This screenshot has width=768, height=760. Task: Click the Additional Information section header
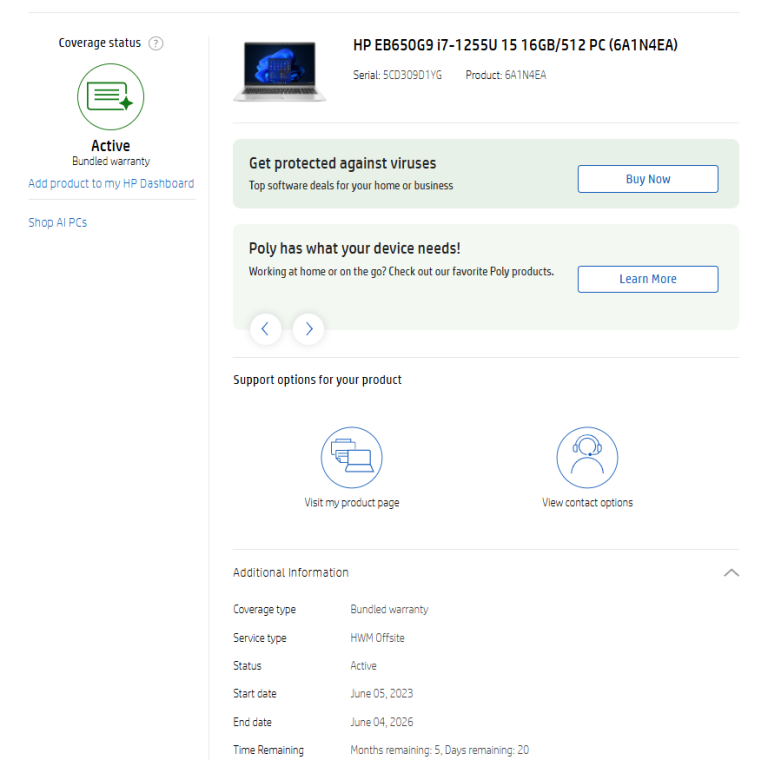click(x=291, y=573)
